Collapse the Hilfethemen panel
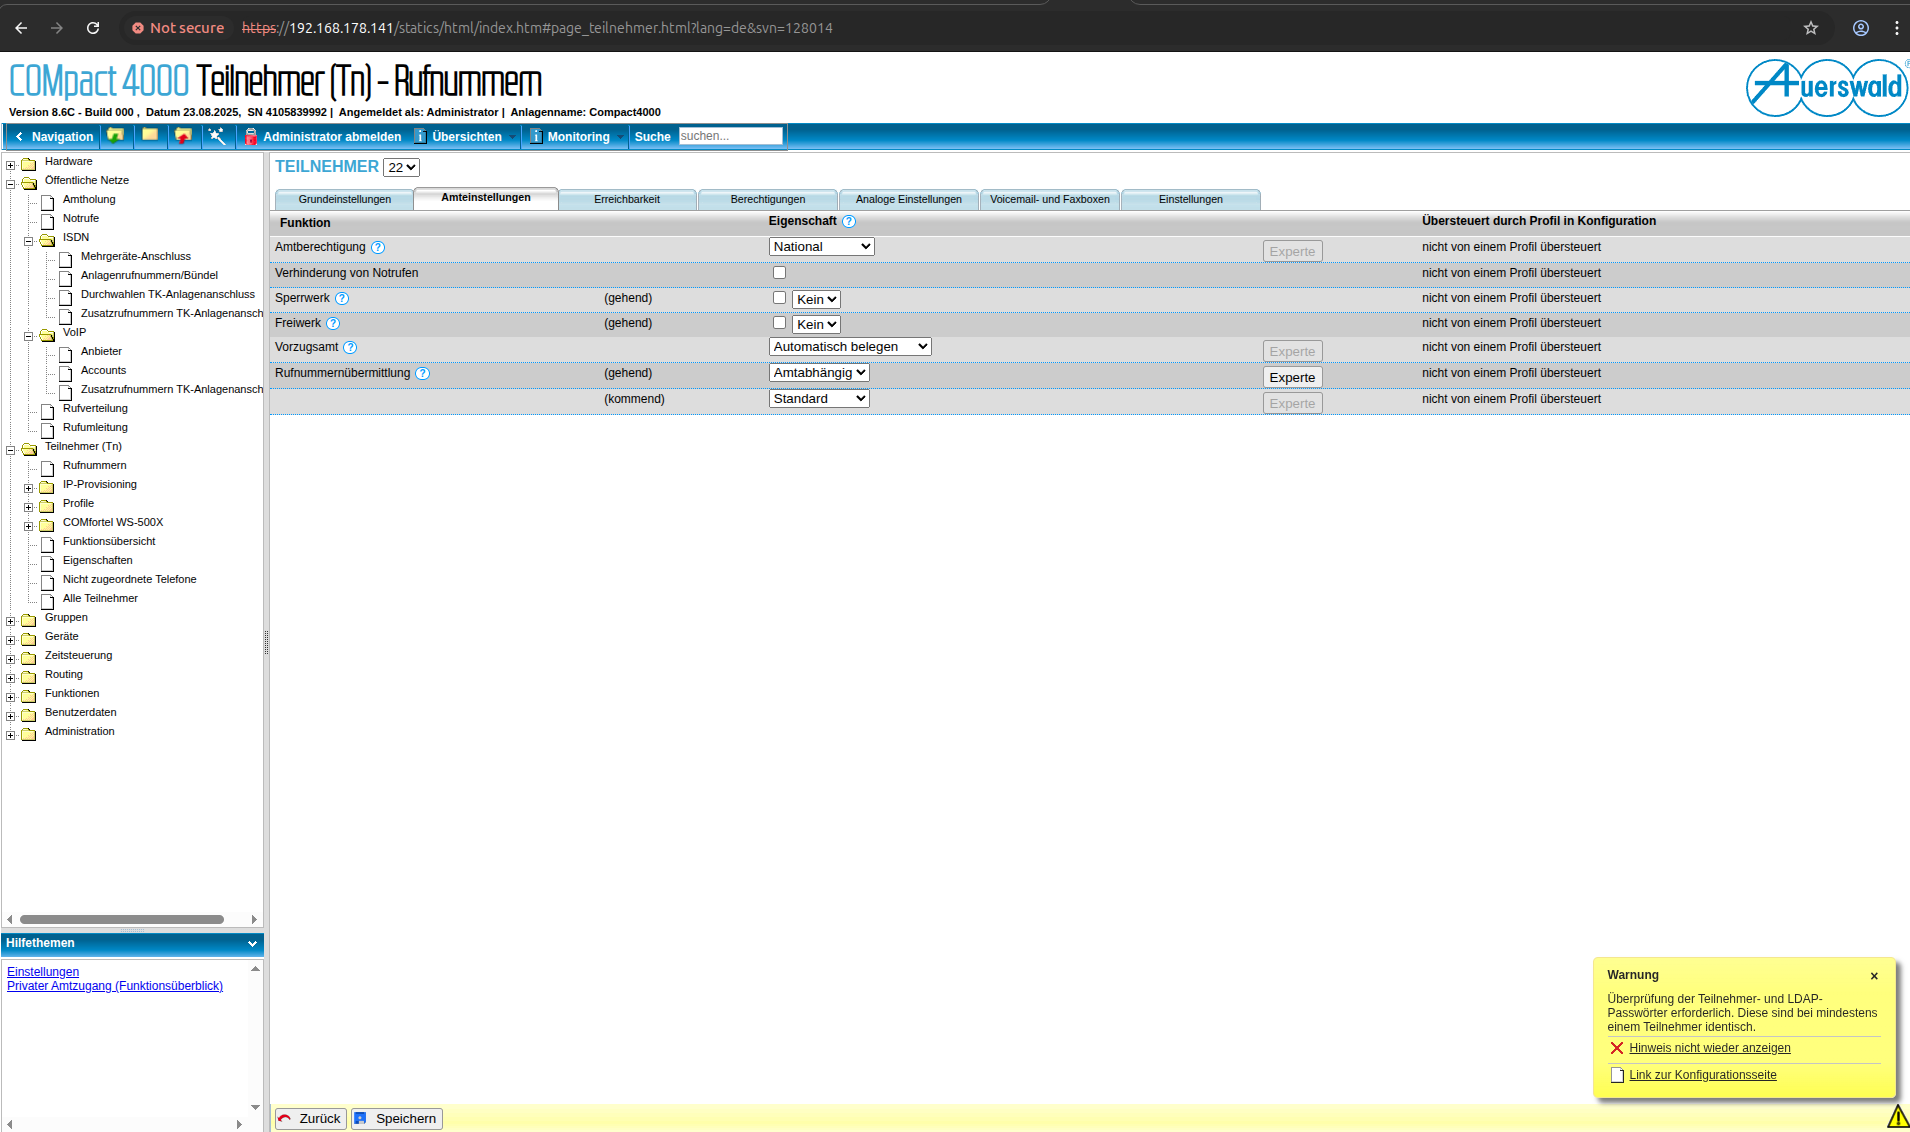Image resolution: width=1910 pixels, height=1132 pixels. coord(252,944)
